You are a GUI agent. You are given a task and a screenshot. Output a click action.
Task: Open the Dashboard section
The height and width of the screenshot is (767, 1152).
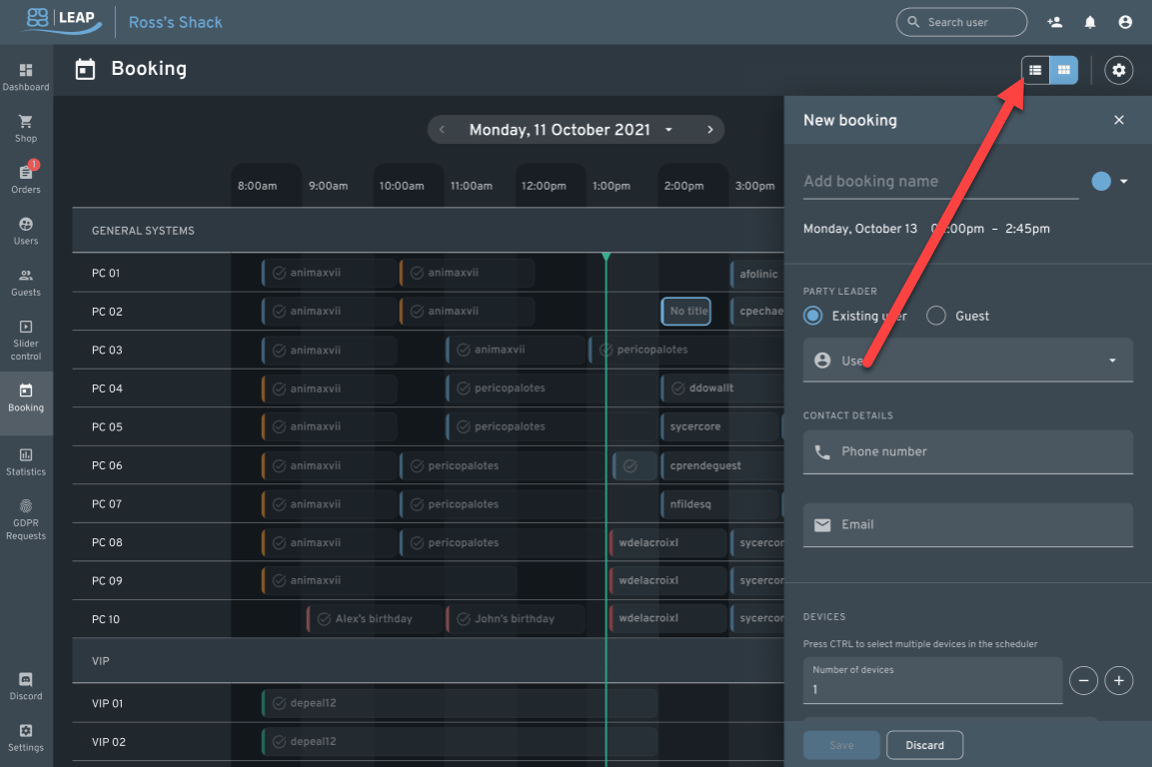(26, 76)
